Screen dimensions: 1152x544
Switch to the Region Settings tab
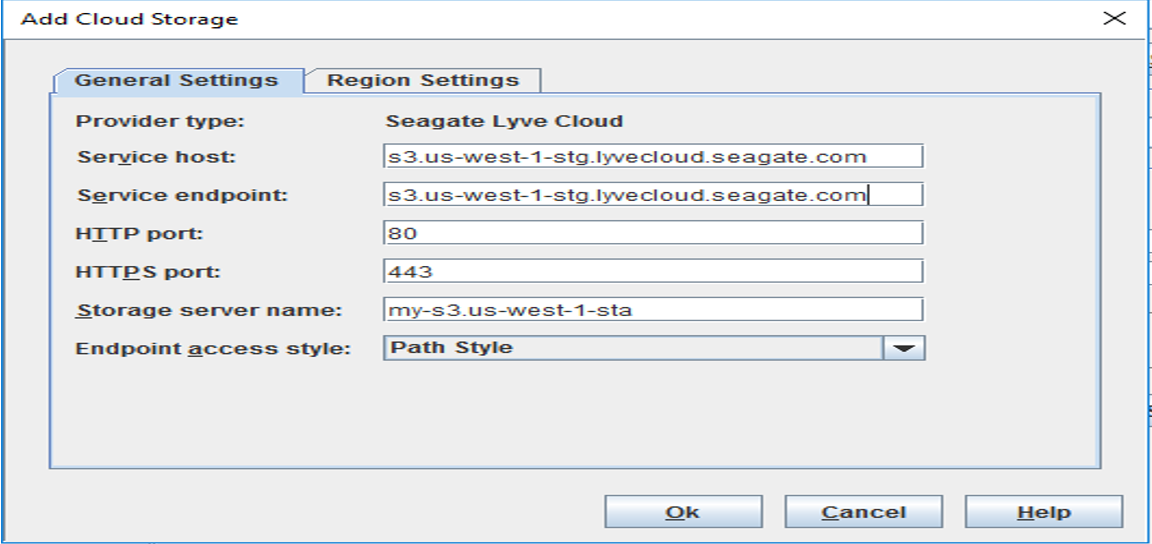[x=423, y=81]
